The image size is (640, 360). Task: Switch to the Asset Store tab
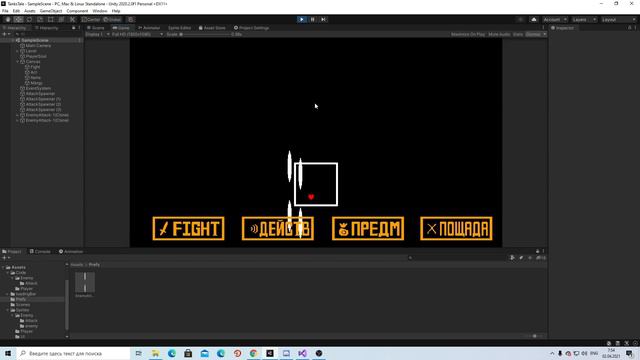tap(212, 28)
